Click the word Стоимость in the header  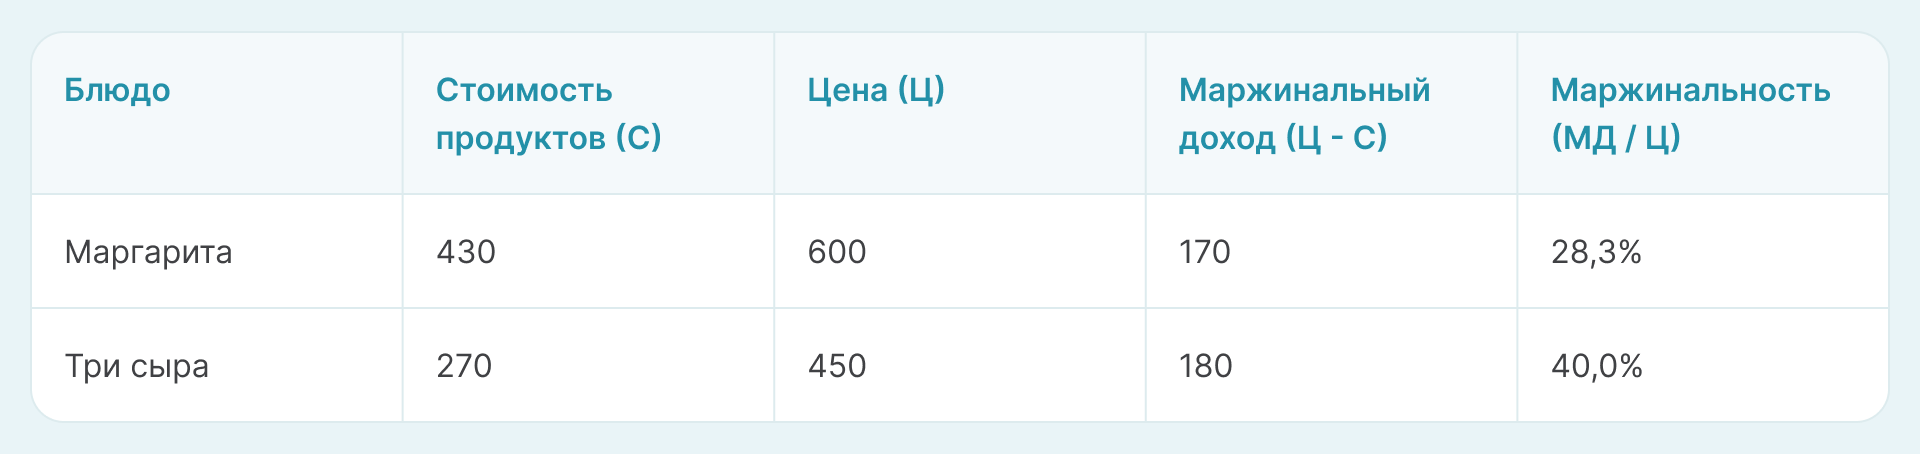tap(524, 91)
